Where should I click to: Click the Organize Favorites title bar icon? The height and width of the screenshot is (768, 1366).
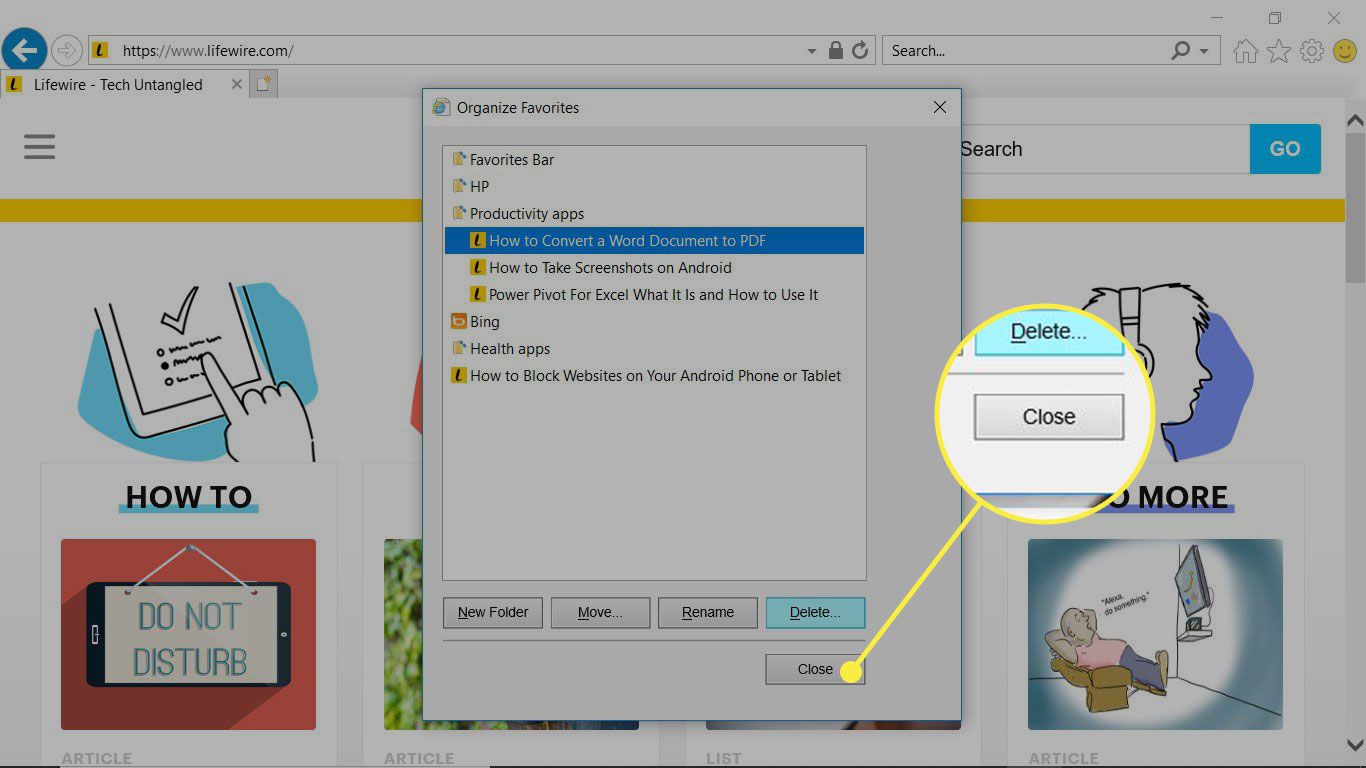[441, 107]
